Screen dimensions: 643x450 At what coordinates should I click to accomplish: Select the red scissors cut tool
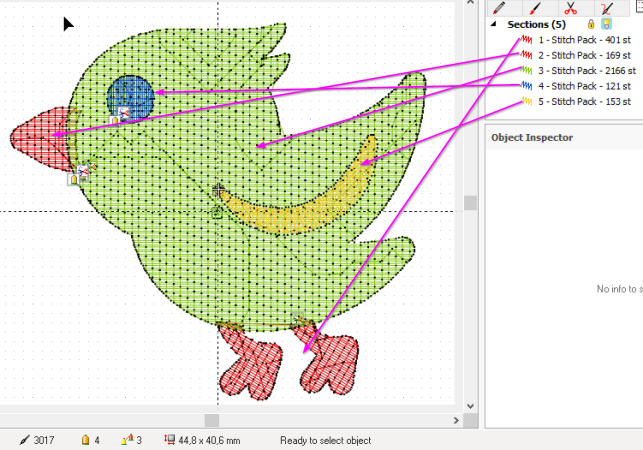[570, 7]
